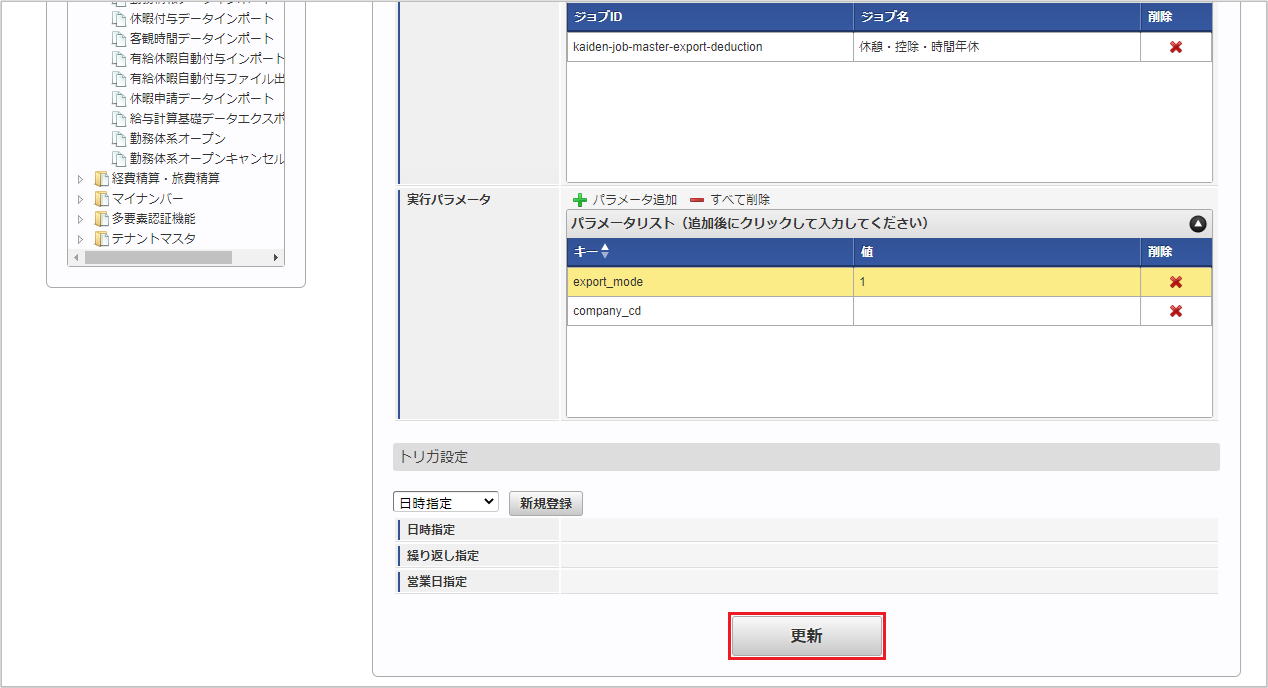Click the 勤務体系オープンキャンセル file icon

point(119,158)
